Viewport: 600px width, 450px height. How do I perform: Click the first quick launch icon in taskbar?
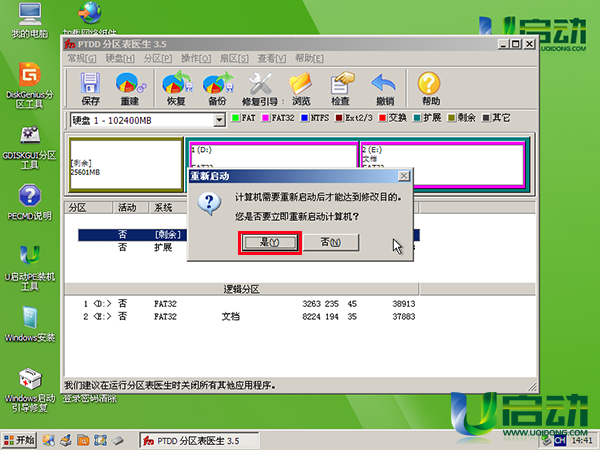(x=49, y=440)
